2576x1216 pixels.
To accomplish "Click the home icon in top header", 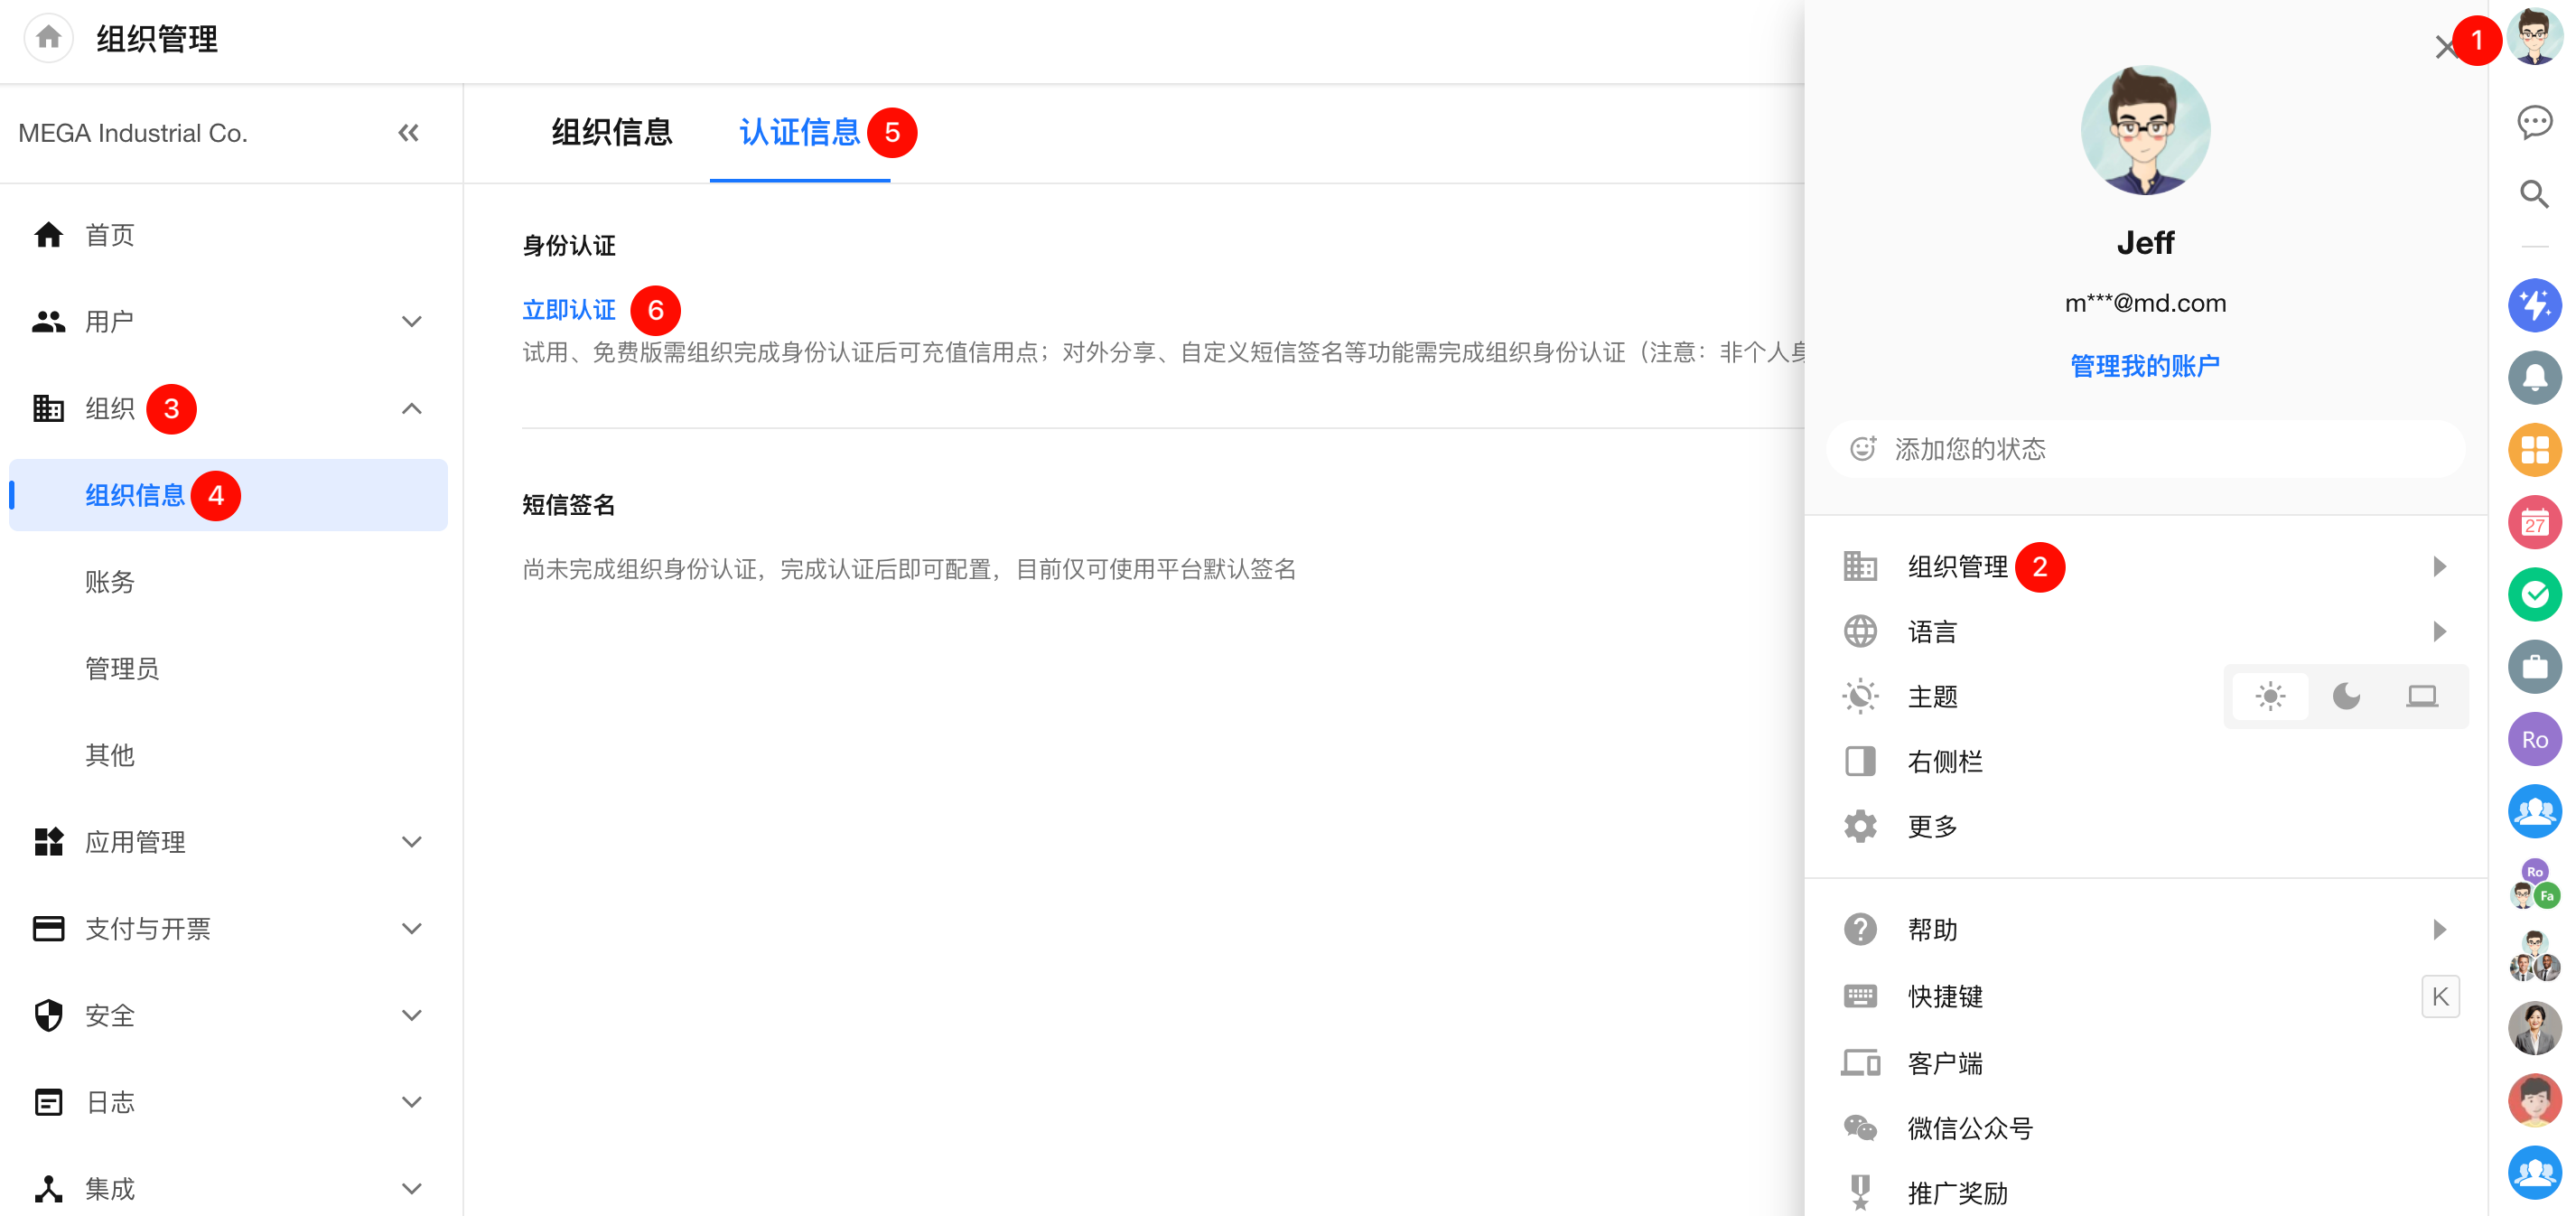I will 48,38.
